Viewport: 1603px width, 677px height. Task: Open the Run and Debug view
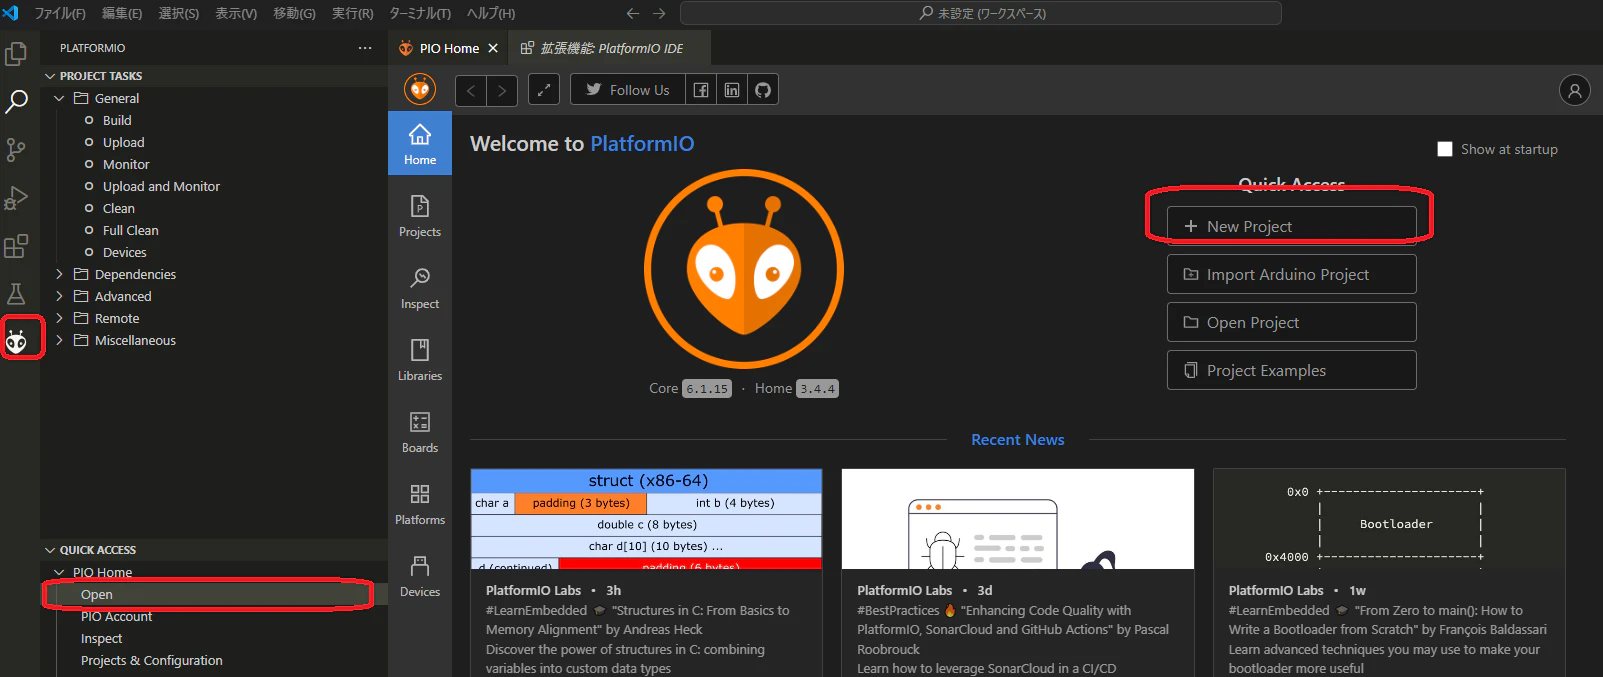coord(16,197)
